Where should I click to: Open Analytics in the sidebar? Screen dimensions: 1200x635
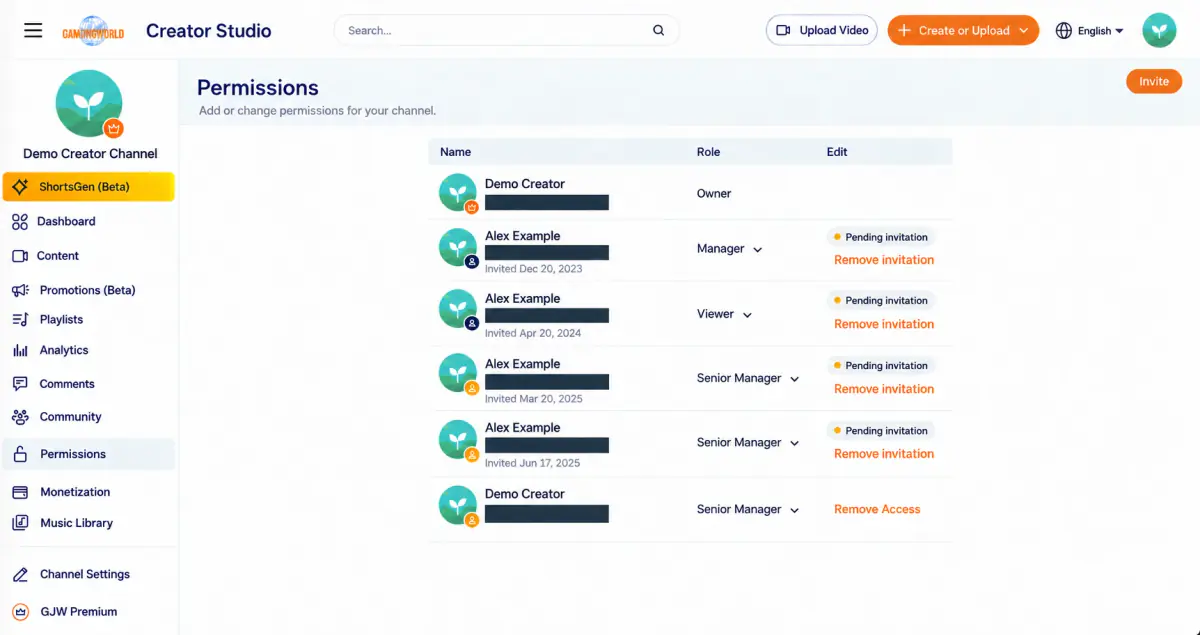[64, 350]
